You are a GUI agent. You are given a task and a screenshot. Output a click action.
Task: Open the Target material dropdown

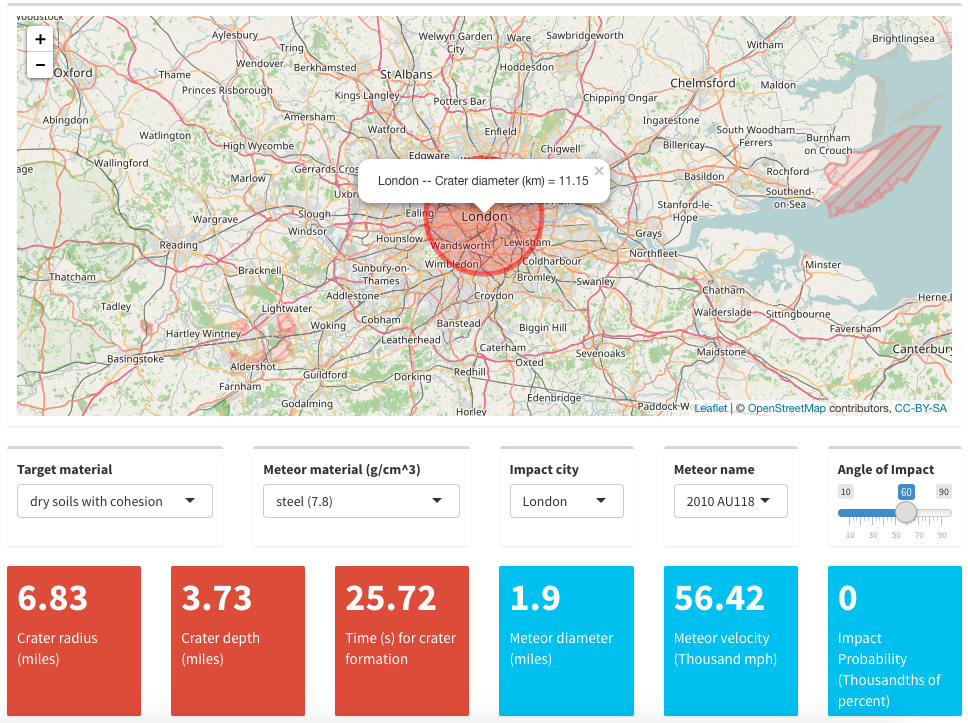[114, 501]
